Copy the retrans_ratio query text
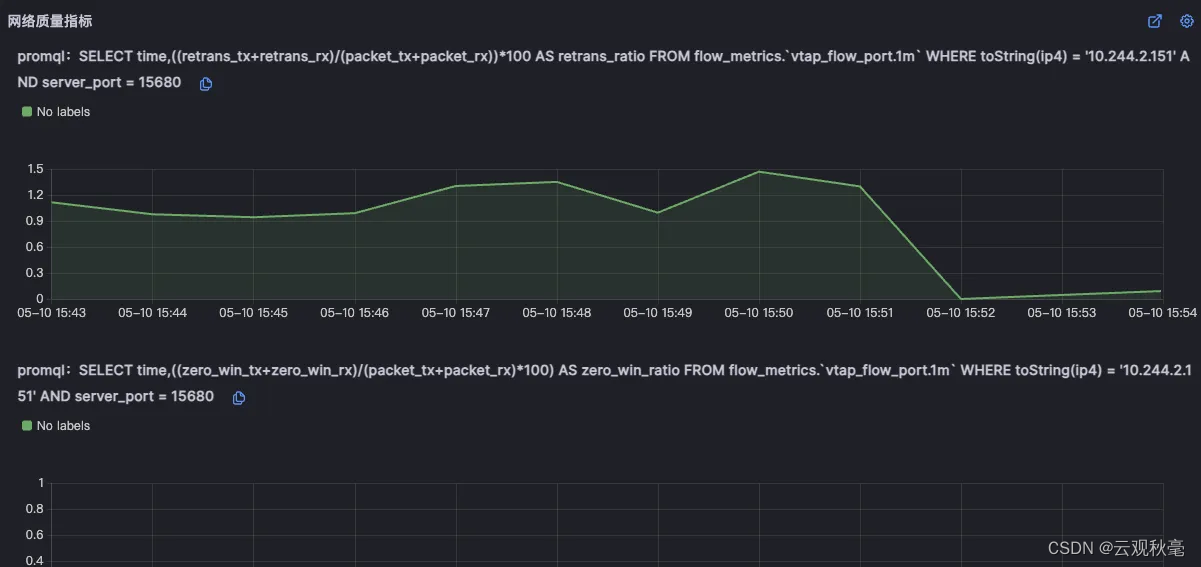This screenshot has width=1201, height=567. pyautogui.click(x=206, y=84)
